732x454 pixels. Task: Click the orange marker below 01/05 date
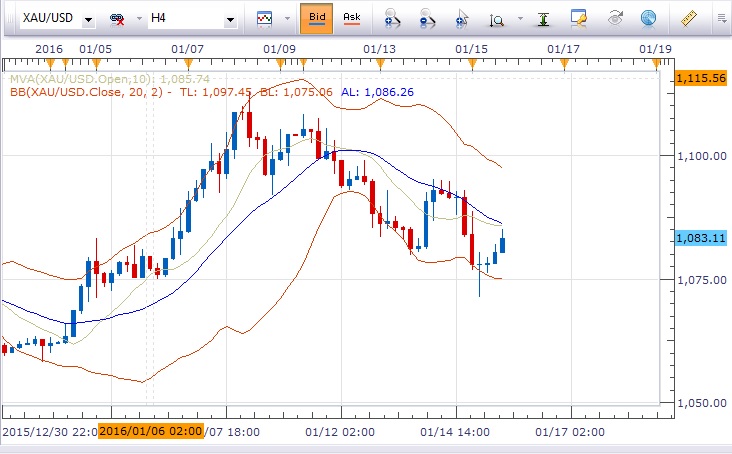point(96,63)
